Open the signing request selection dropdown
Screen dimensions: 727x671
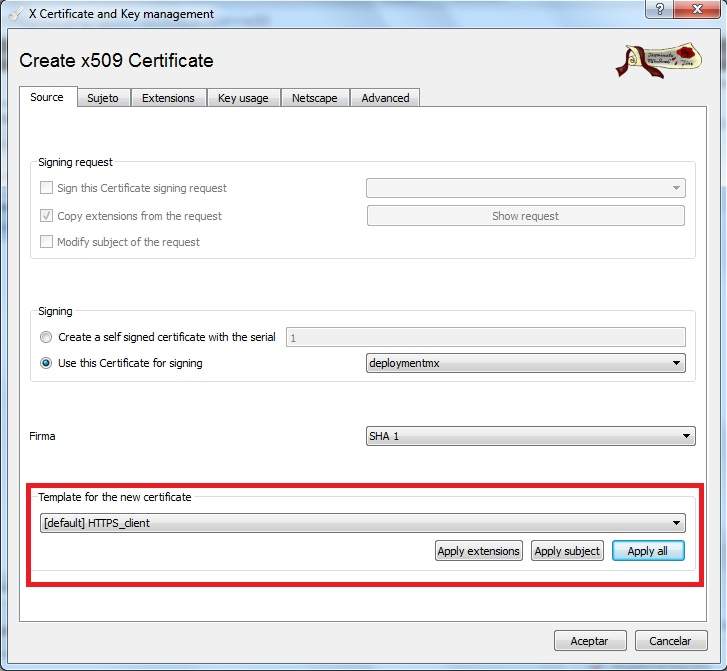[x=526, y=188]
